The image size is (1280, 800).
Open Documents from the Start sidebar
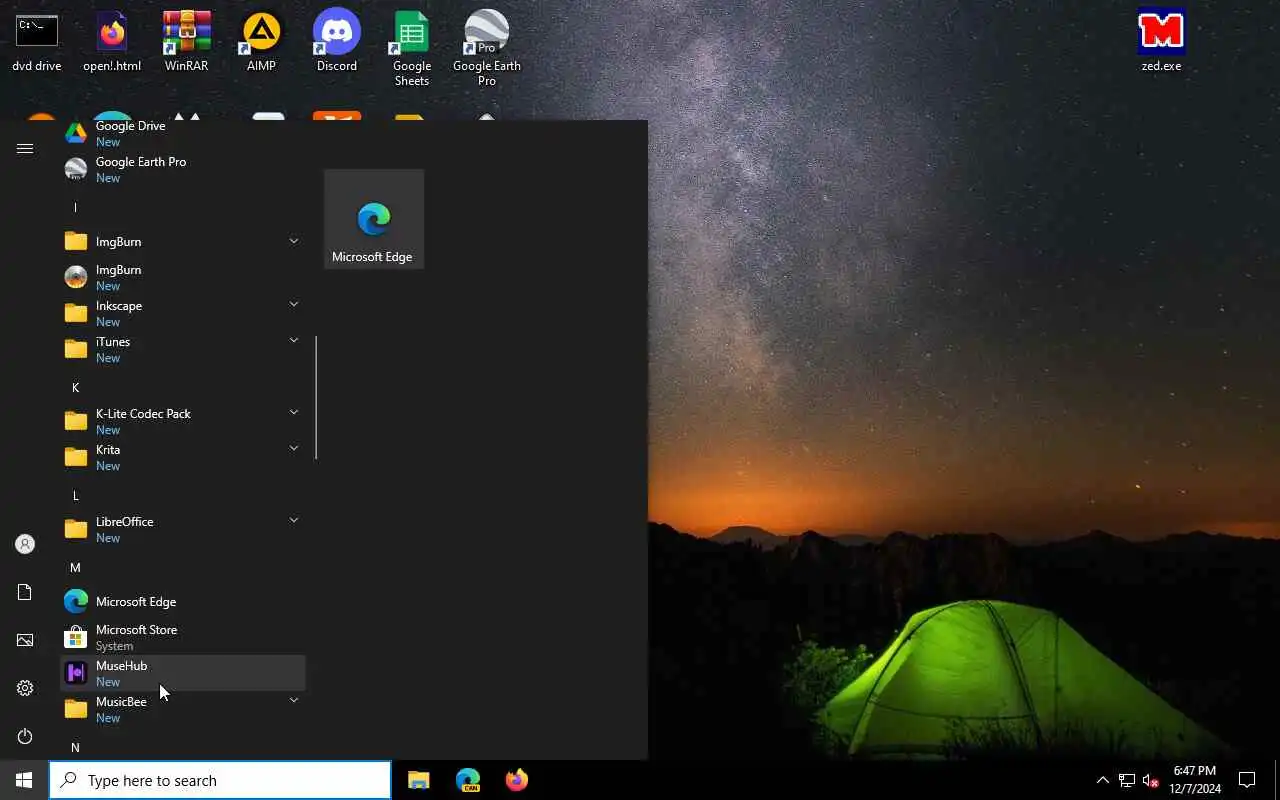coord(25,592)
